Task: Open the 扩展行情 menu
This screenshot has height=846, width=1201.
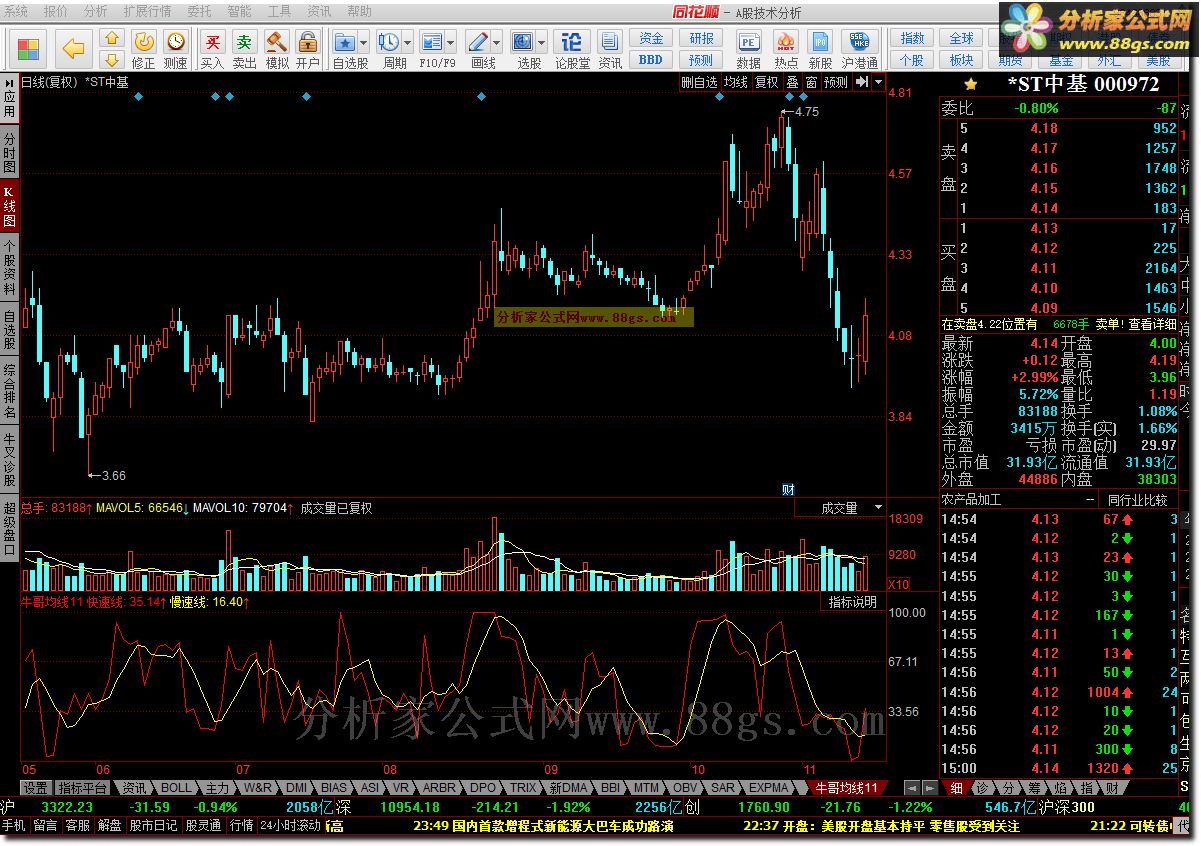Action: [x=148, y=11]
